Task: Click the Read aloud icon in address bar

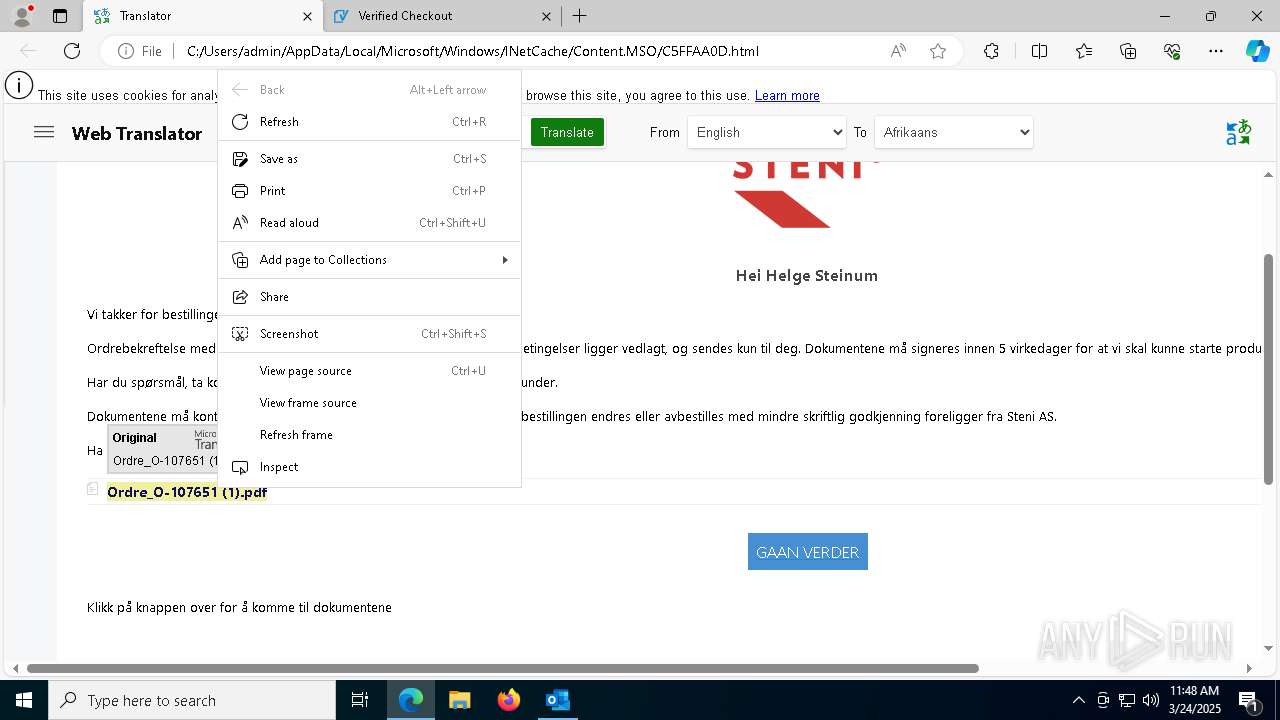Action: (x=898, y=51)
